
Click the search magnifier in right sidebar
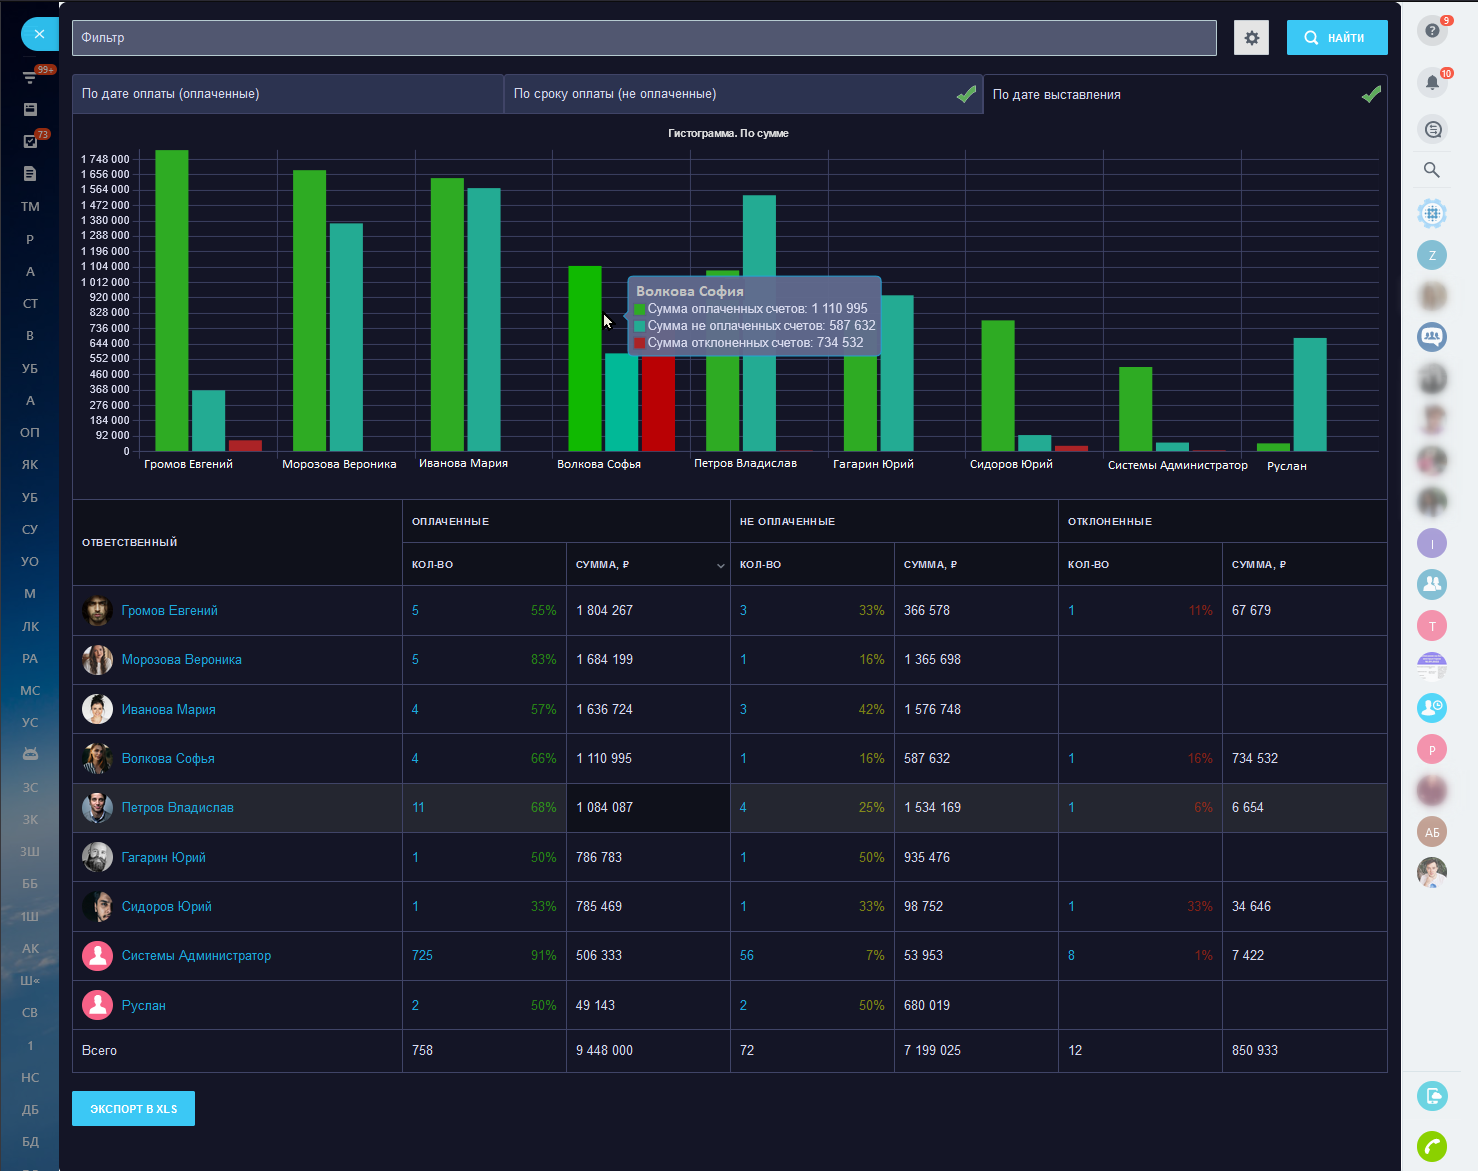pos(1432,170)
